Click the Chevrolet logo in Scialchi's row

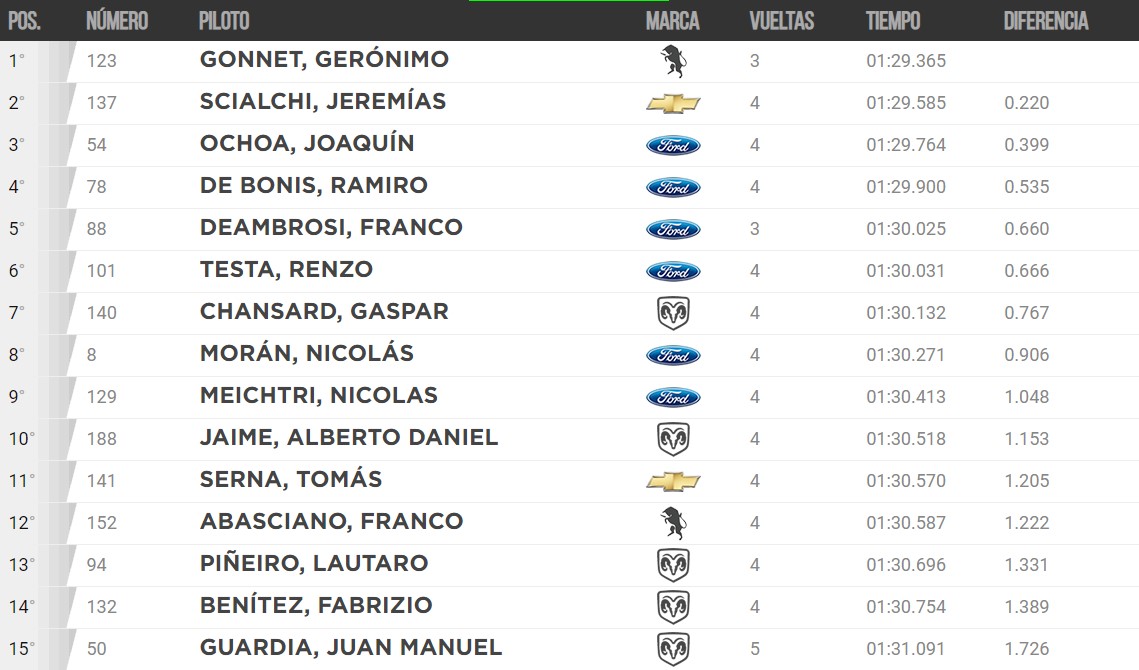point(673,103)
